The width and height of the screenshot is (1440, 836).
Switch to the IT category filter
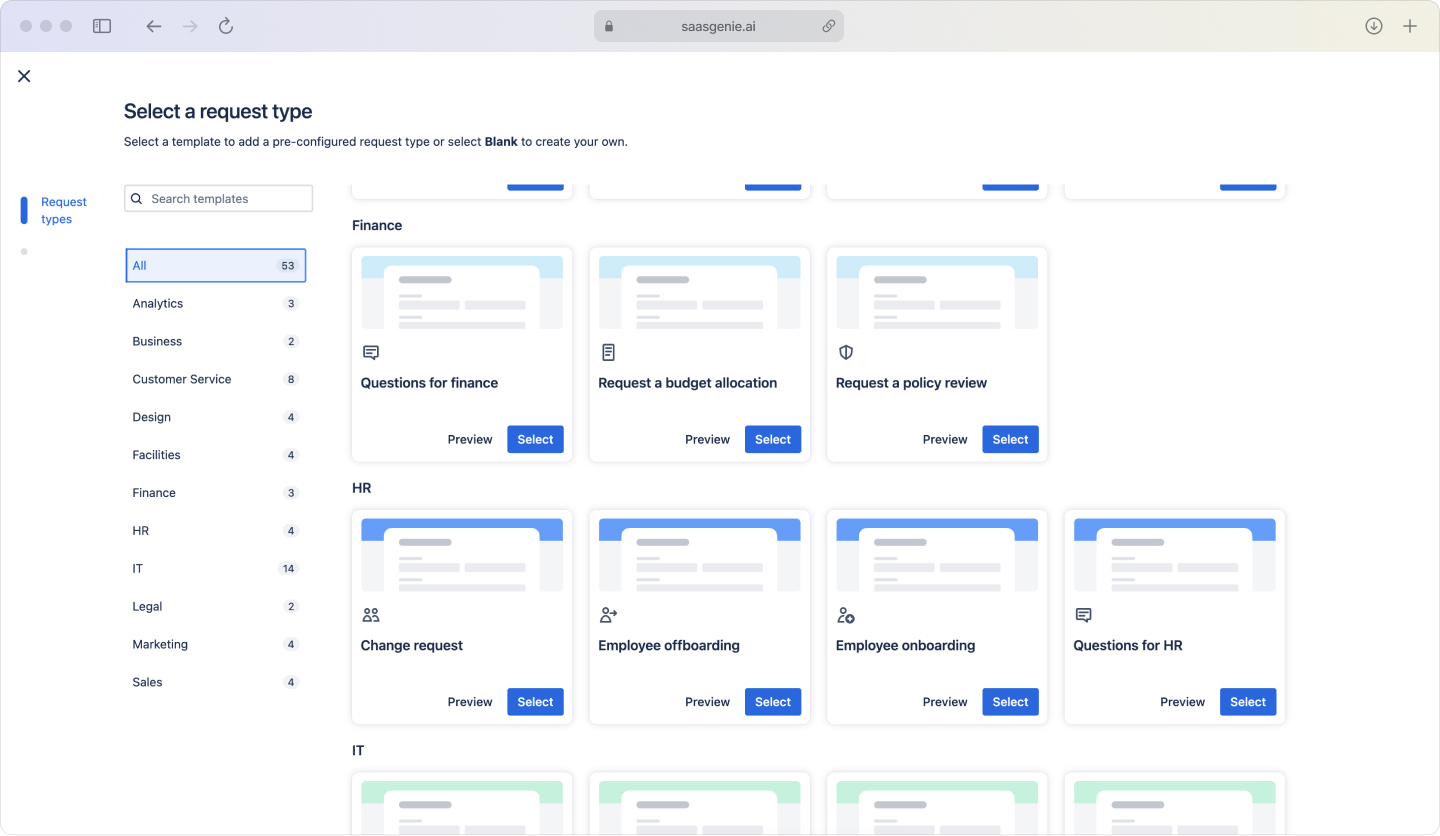(x=137, y=568)
